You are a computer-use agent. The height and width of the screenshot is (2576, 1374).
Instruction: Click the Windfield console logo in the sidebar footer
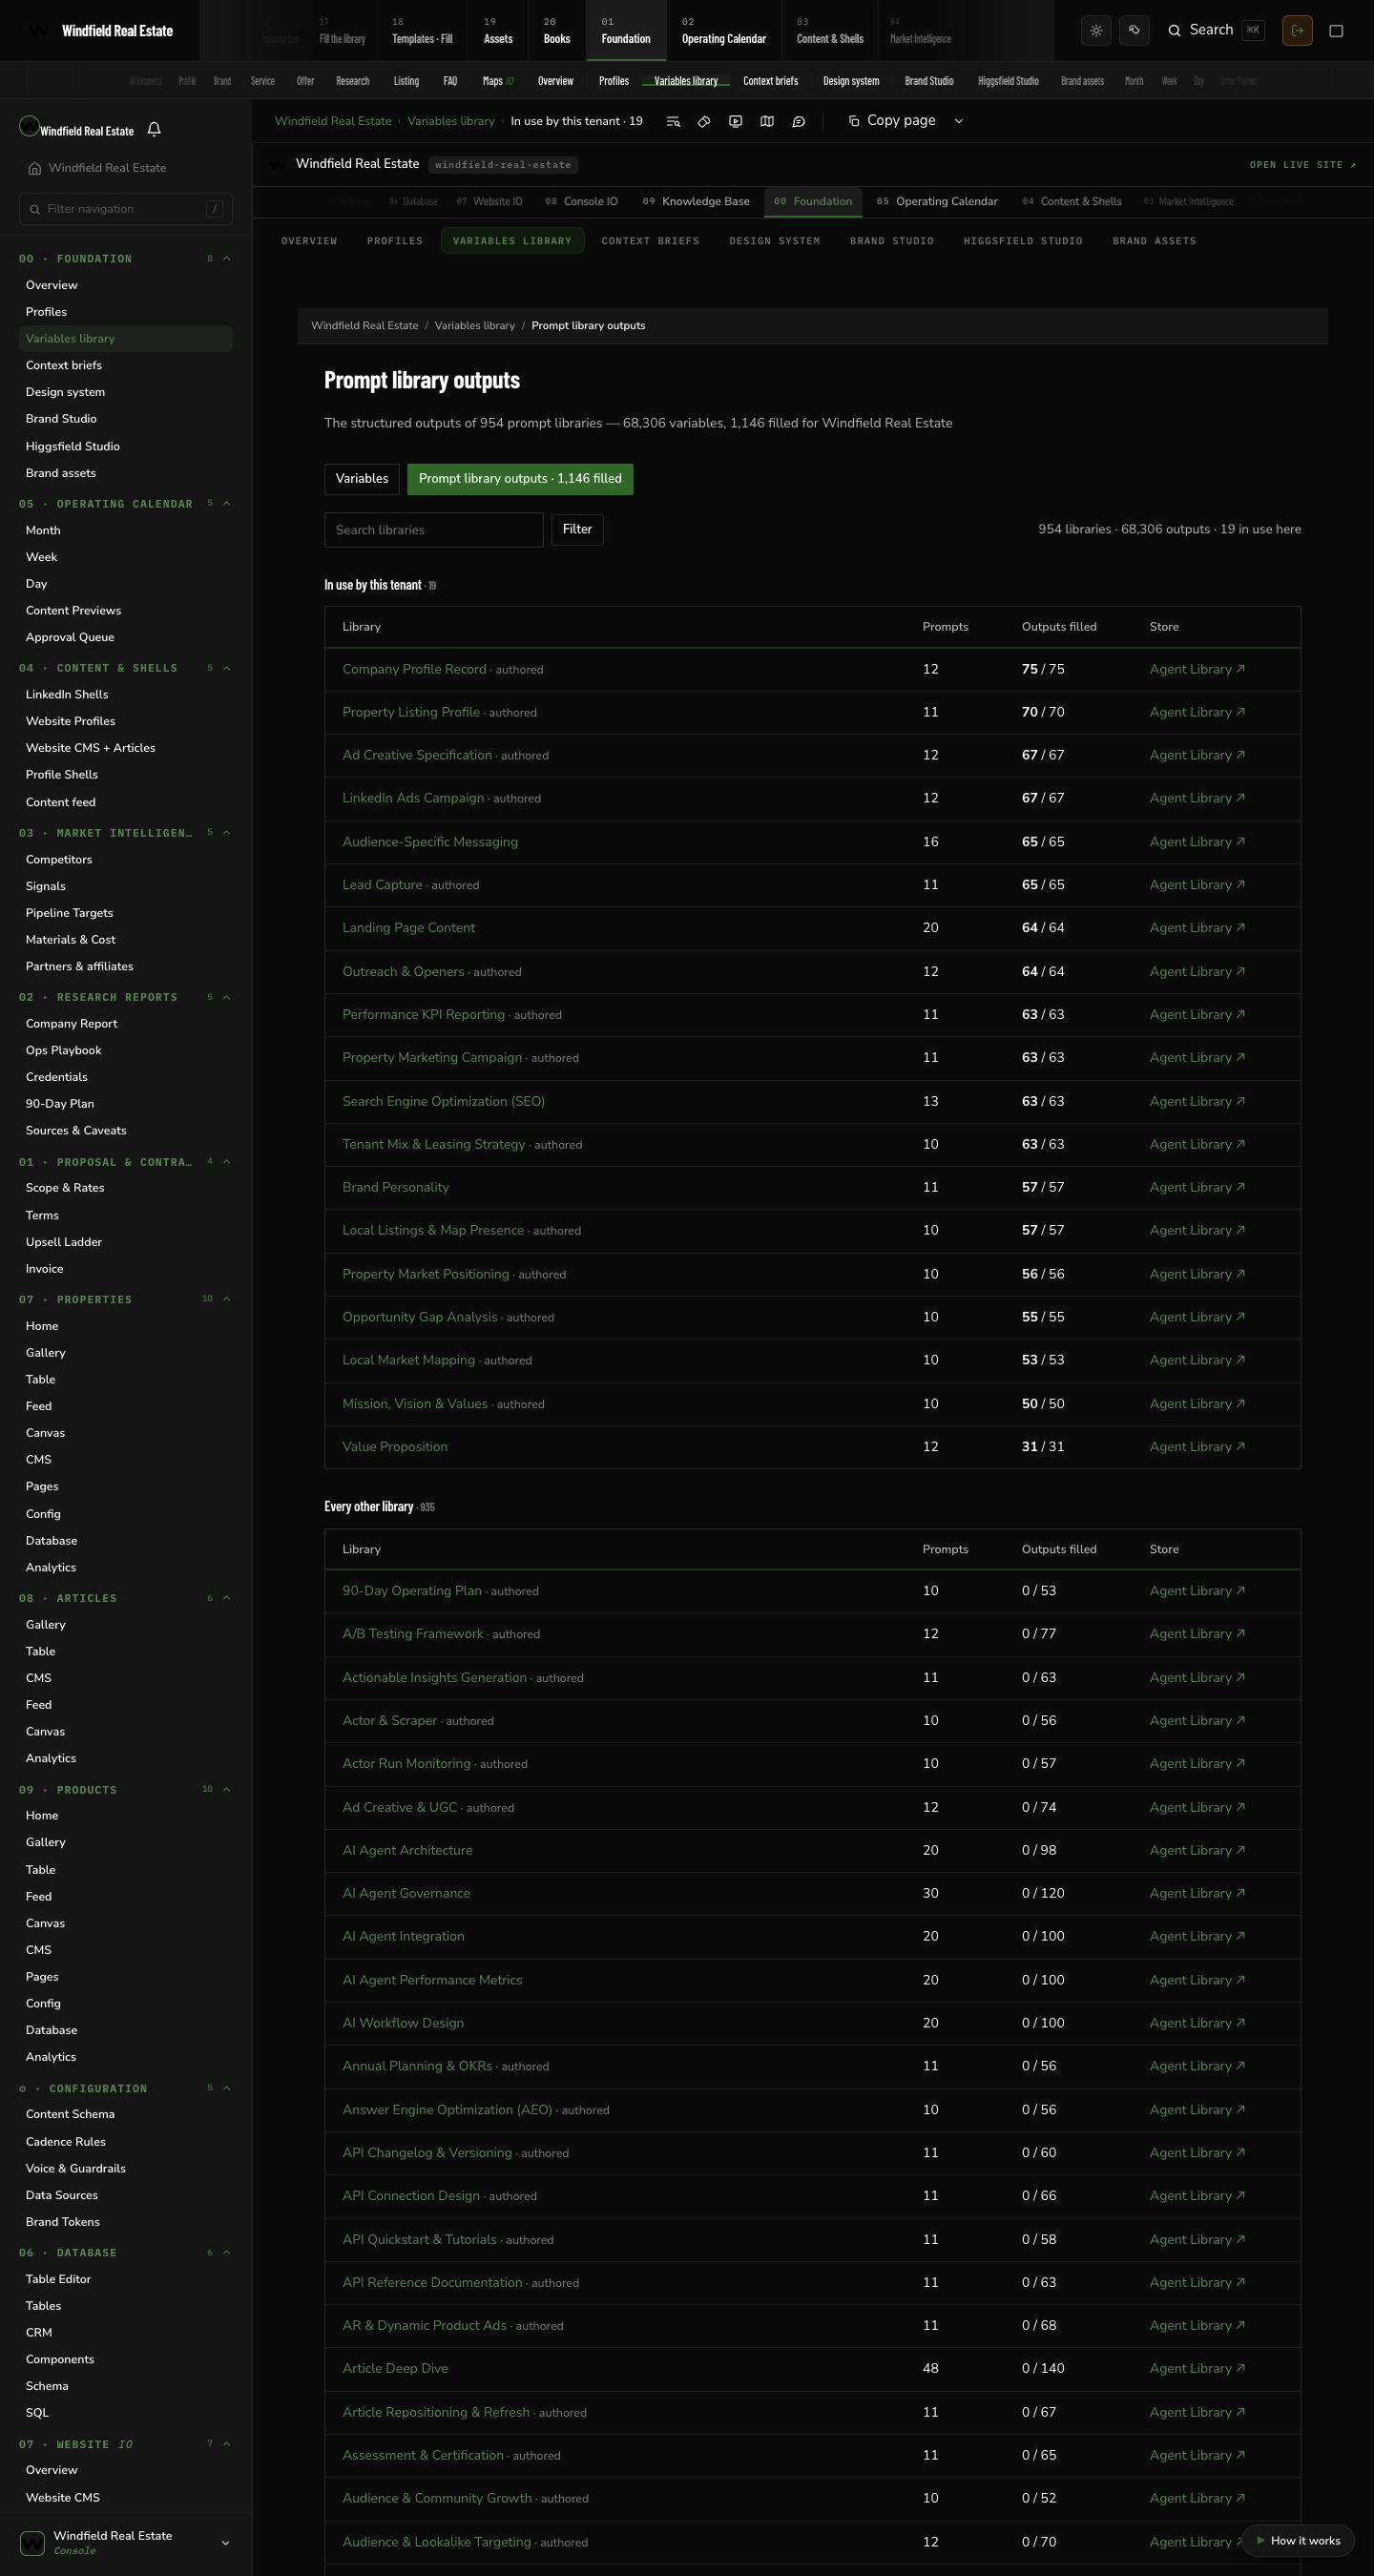coord(32,2542)
